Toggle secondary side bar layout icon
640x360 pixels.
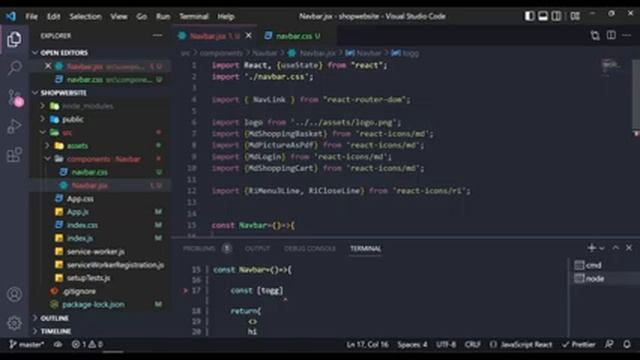tap(556, 16)
